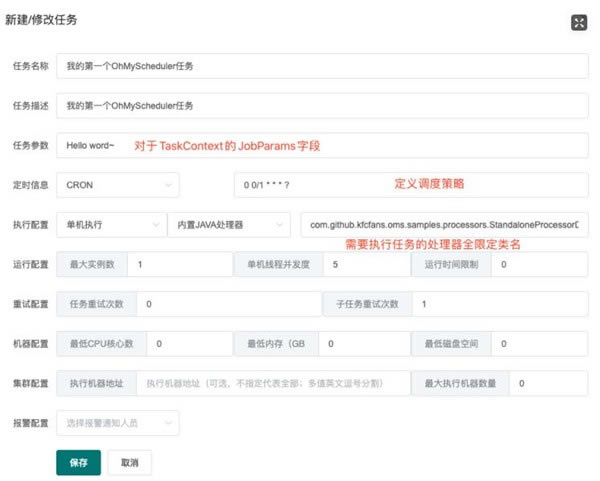Click the 最低CPU核心数 value field
Viewport: 600px width, 481px height.
[x=189, y=344]
